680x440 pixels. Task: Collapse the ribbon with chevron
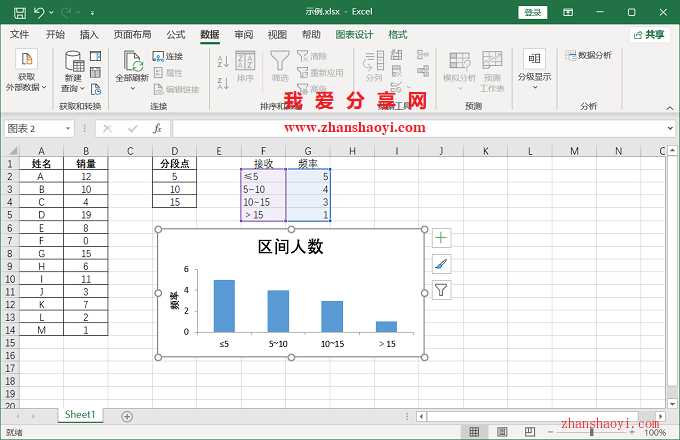click(x=670, y=108)
